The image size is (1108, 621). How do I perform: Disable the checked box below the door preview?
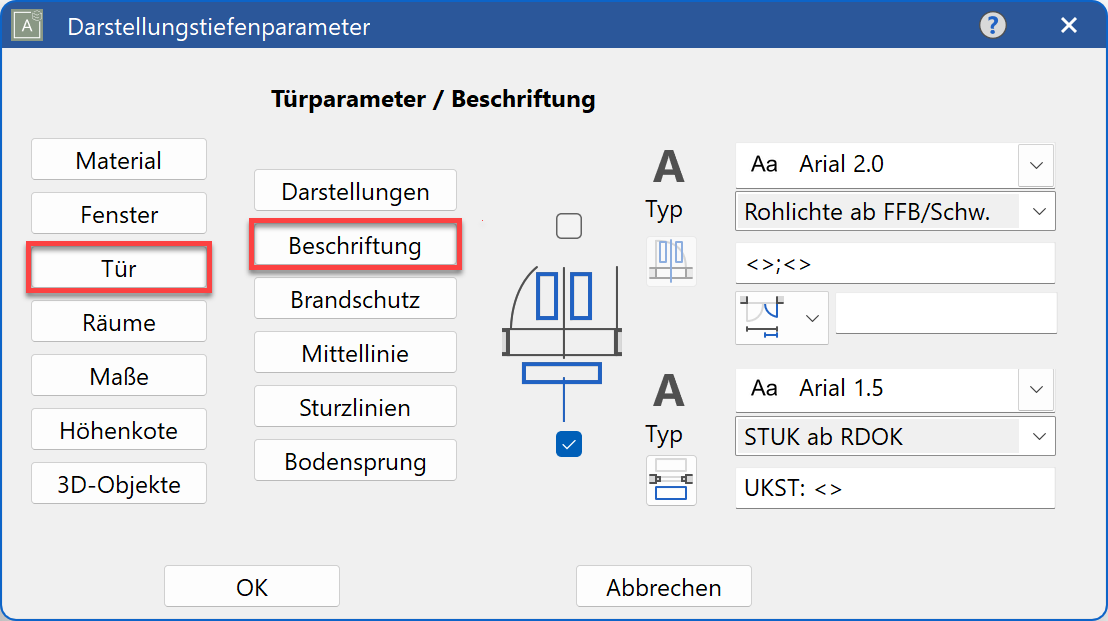tap(569, 444)
